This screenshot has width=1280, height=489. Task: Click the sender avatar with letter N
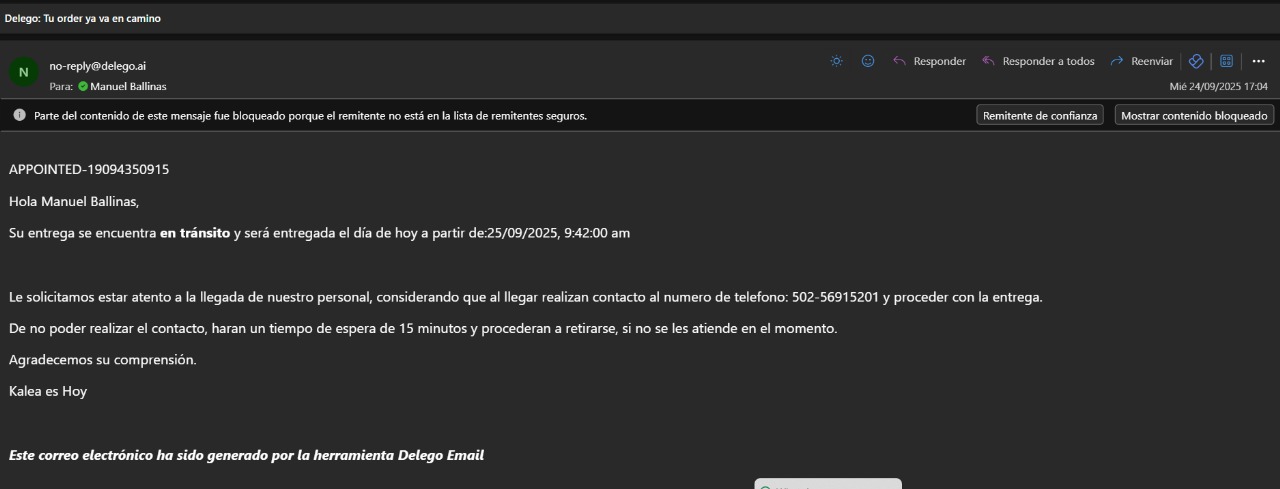pos(23,72)
